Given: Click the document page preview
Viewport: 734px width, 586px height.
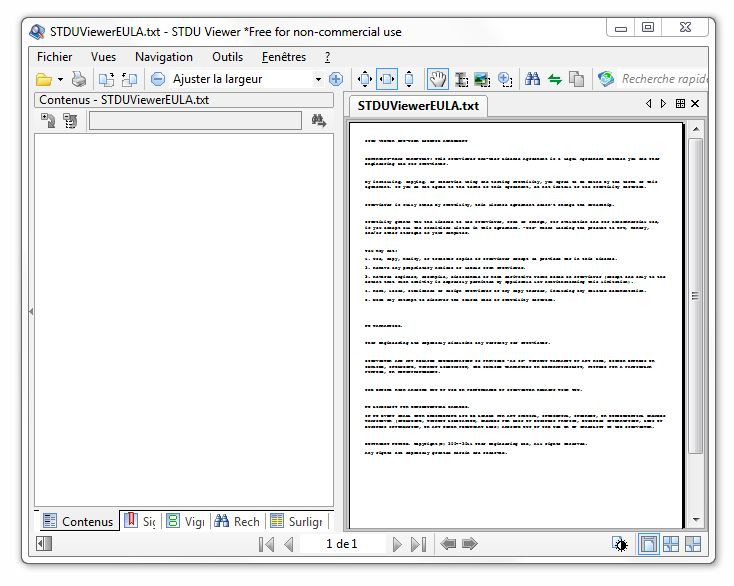Looking at the screenshot, I should 516,325.
